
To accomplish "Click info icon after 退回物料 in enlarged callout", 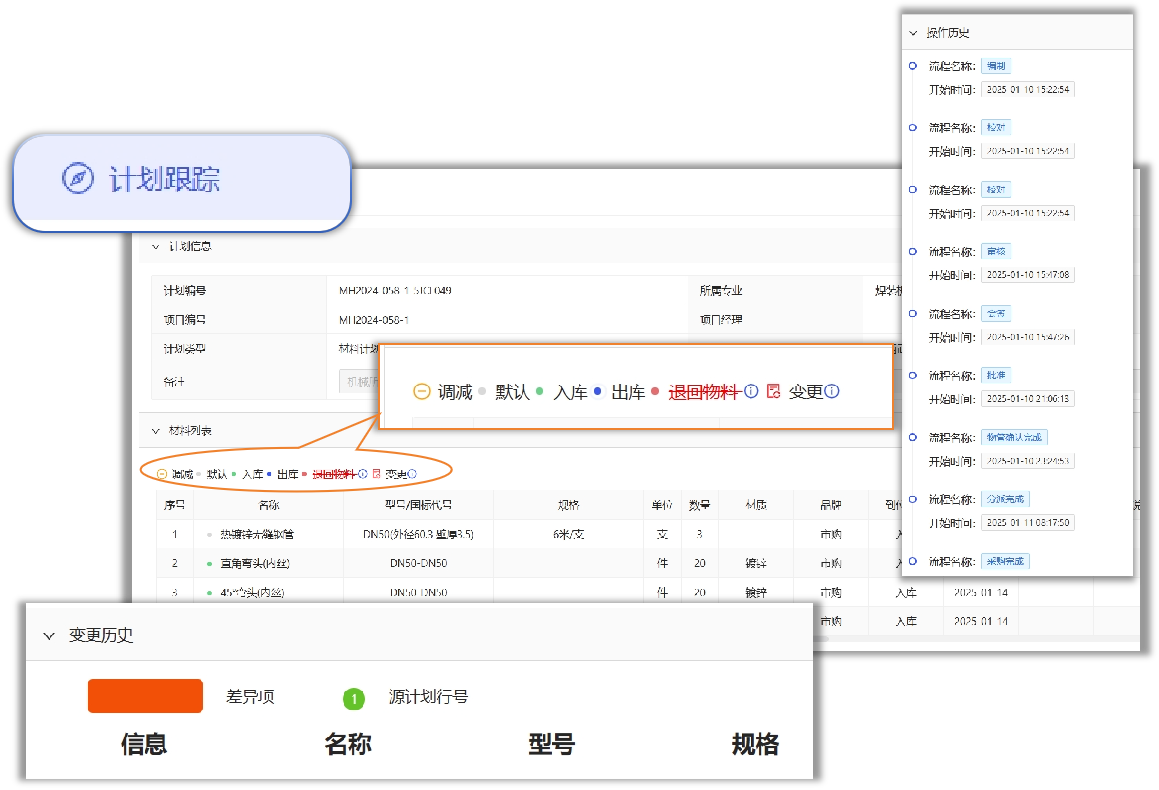I will point(750,392).
